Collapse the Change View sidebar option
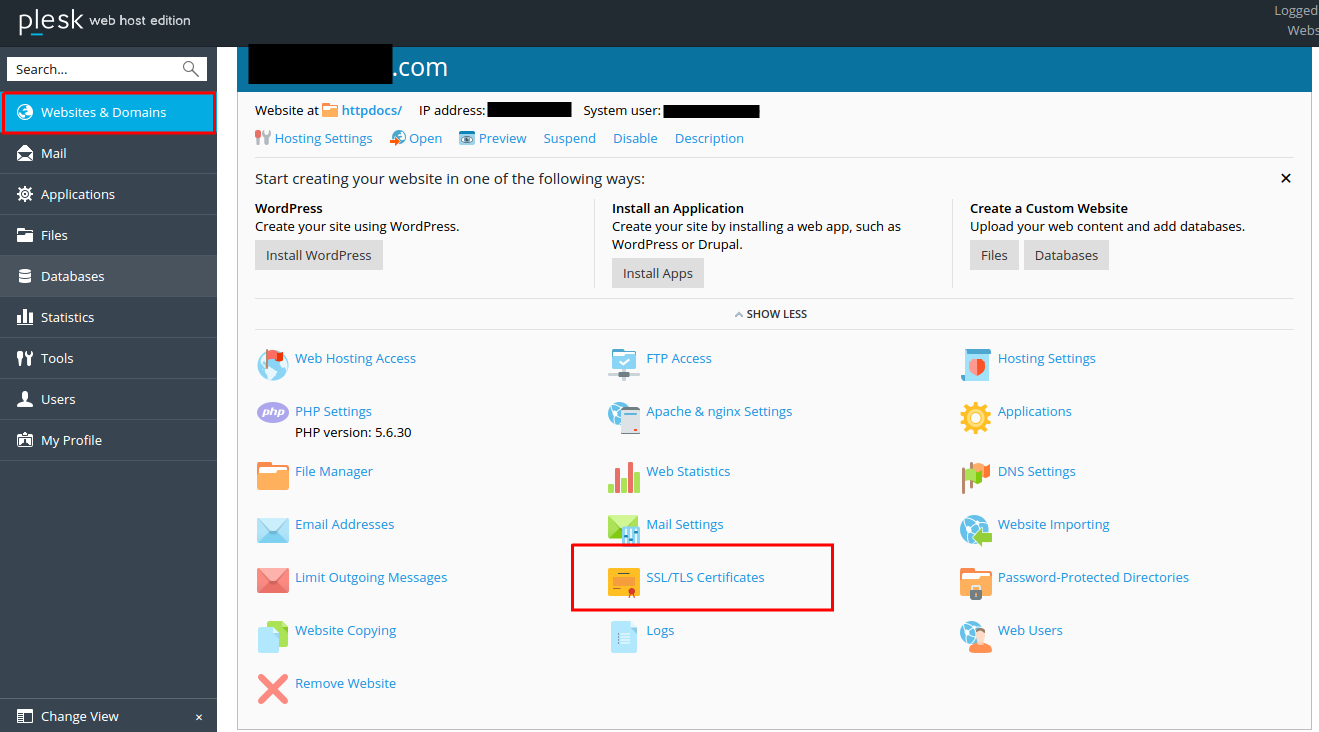This screenshot has height=732, width=1319. (x=198, y=717)
